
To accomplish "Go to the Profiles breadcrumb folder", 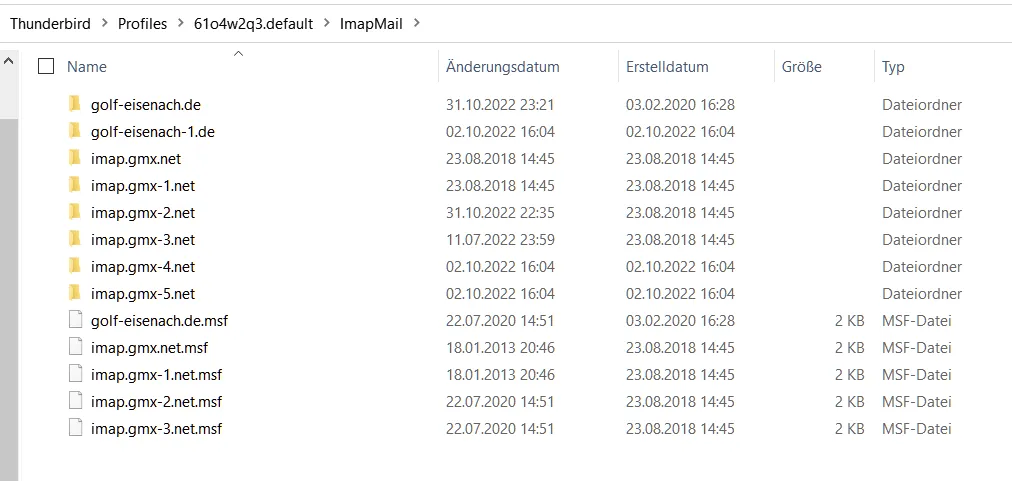I will click(142, 24).
